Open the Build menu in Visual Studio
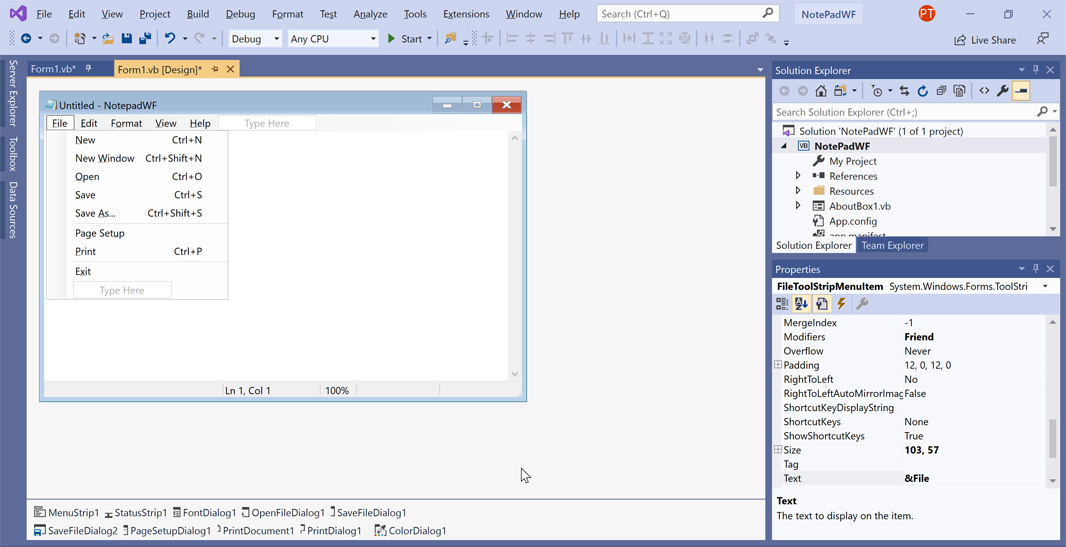Image resolution: width=1066 pixels, height=547 pixels. [x=197, y=14]
